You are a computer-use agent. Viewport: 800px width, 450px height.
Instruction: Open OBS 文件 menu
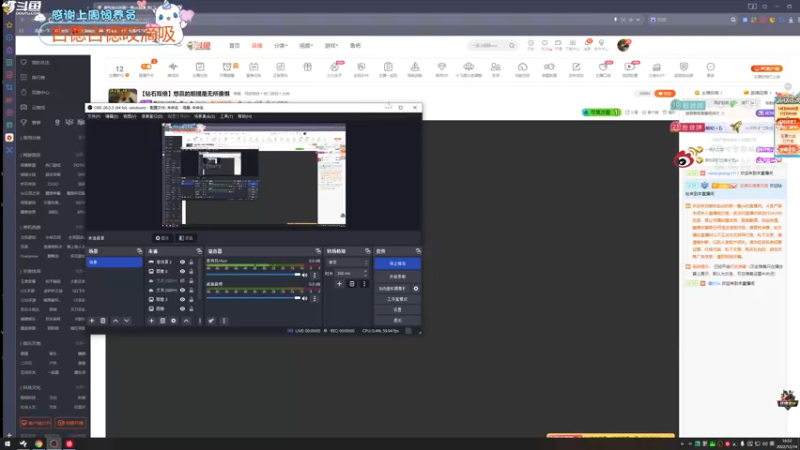click(94, 116)
